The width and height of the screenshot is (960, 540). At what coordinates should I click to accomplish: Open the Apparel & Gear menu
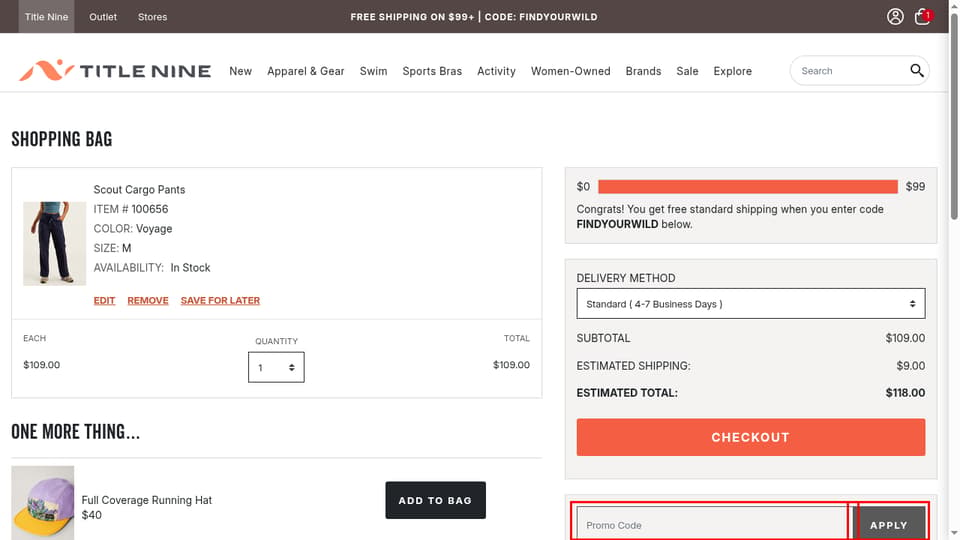click(x=306, y=71)
